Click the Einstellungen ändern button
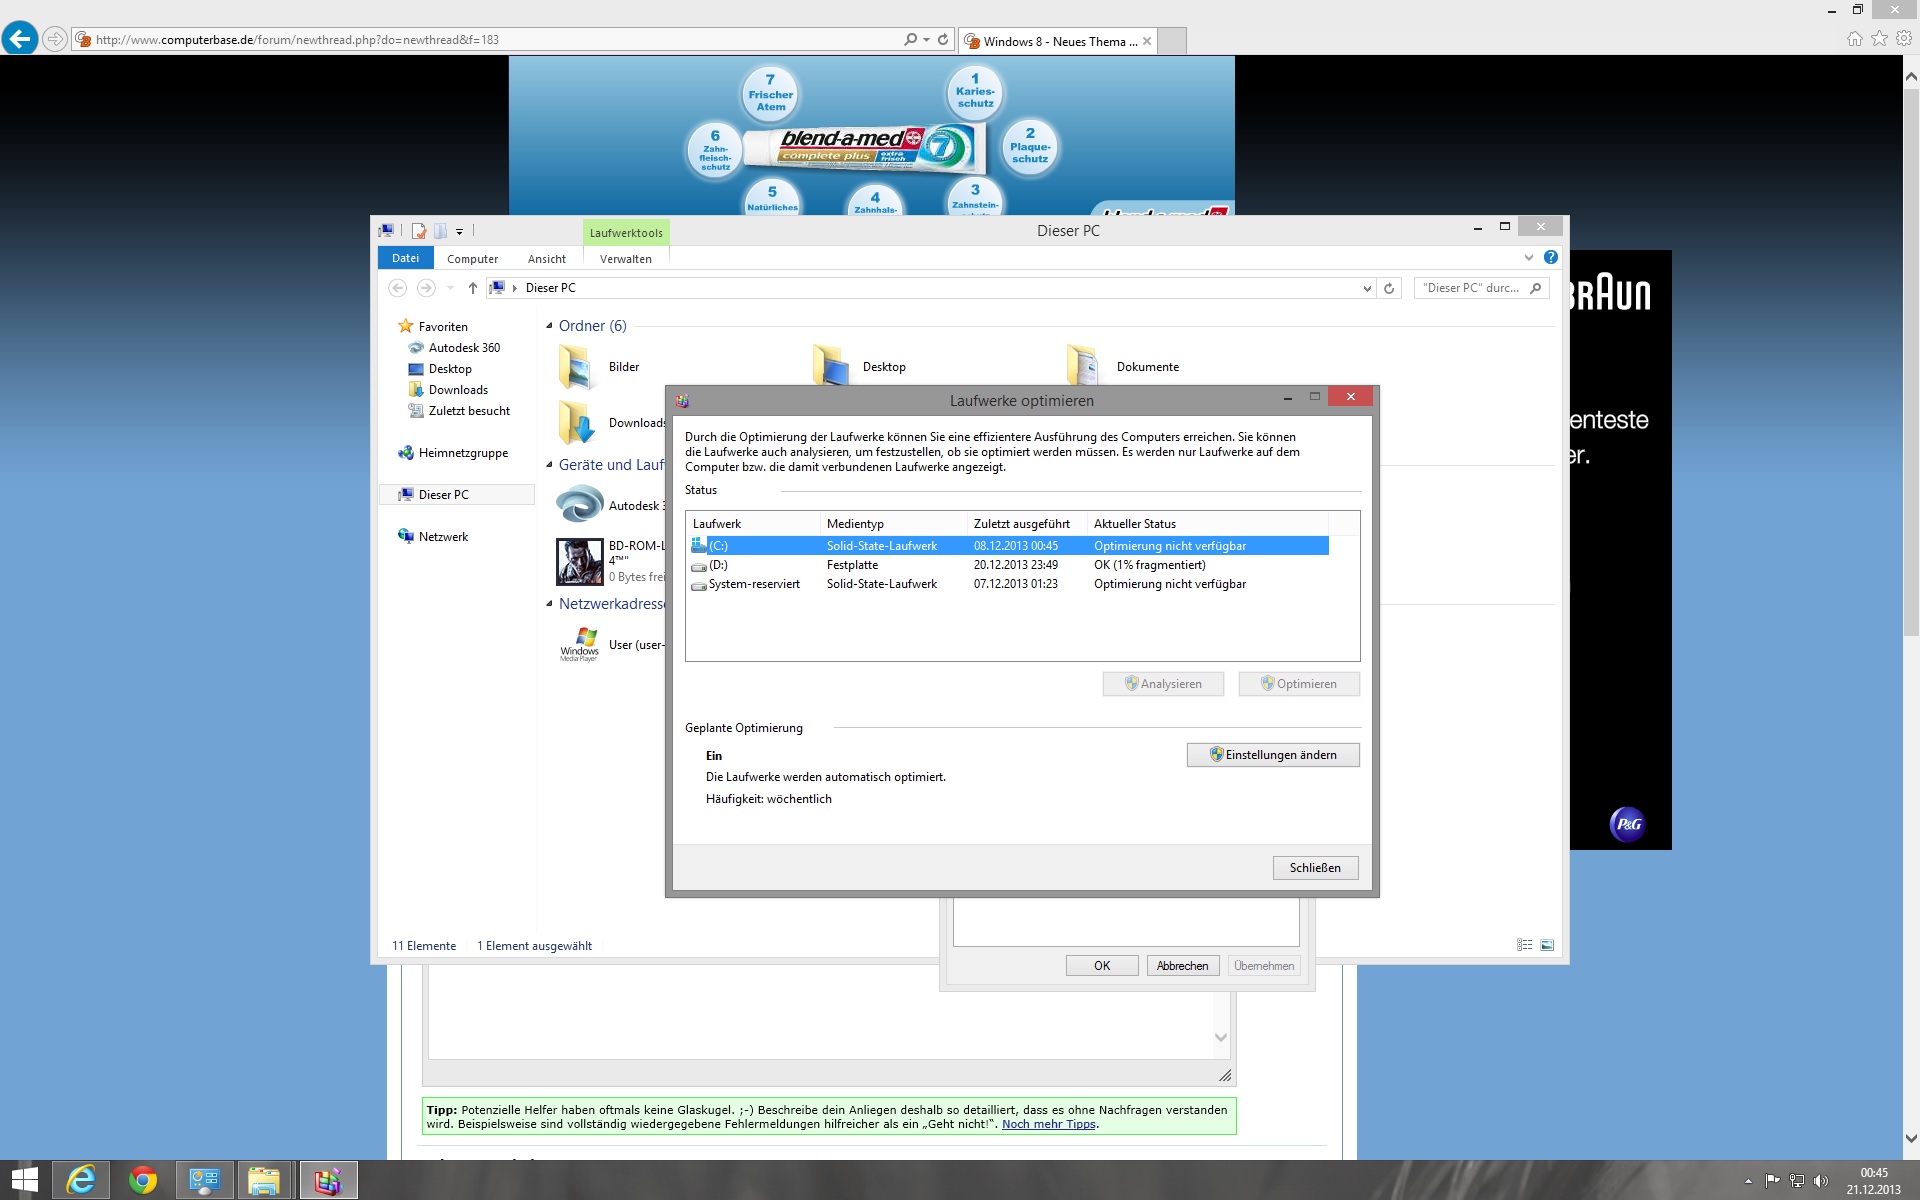Image resolution: width=1920 pixels, height=1200 pixels. coord(1272,755)
